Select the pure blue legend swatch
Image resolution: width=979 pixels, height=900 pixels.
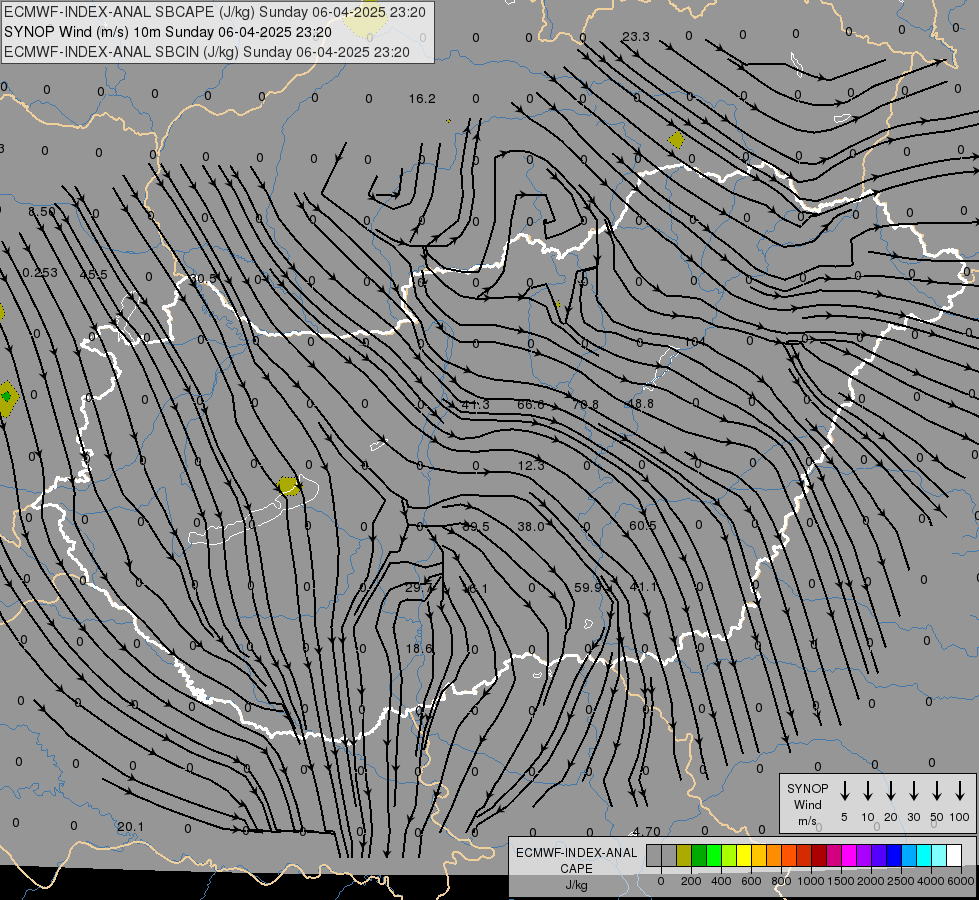tap(893, 855)
